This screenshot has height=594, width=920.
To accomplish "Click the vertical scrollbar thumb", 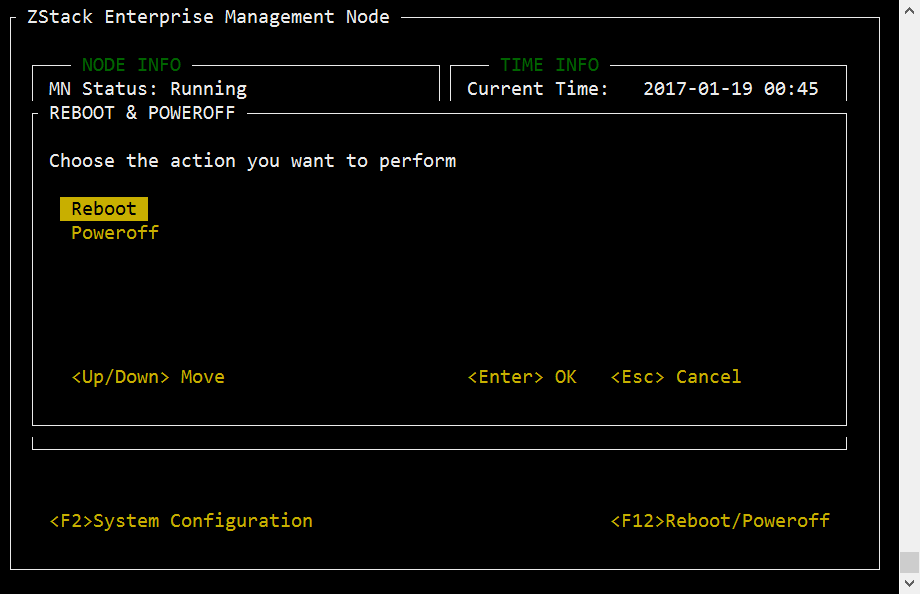I will pyautogui.click(x=909, y=562).
